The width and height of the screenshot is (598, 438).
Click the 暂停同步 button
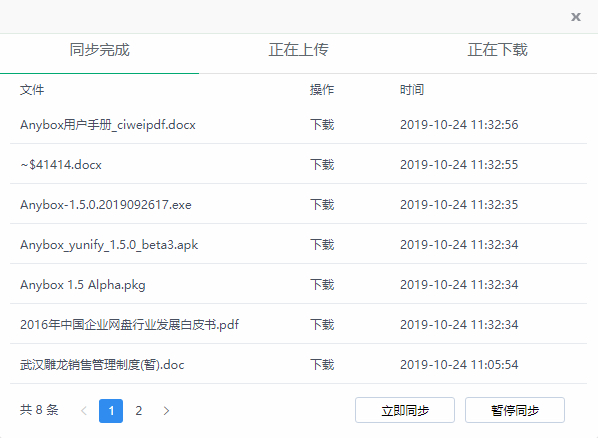(515, 410)
